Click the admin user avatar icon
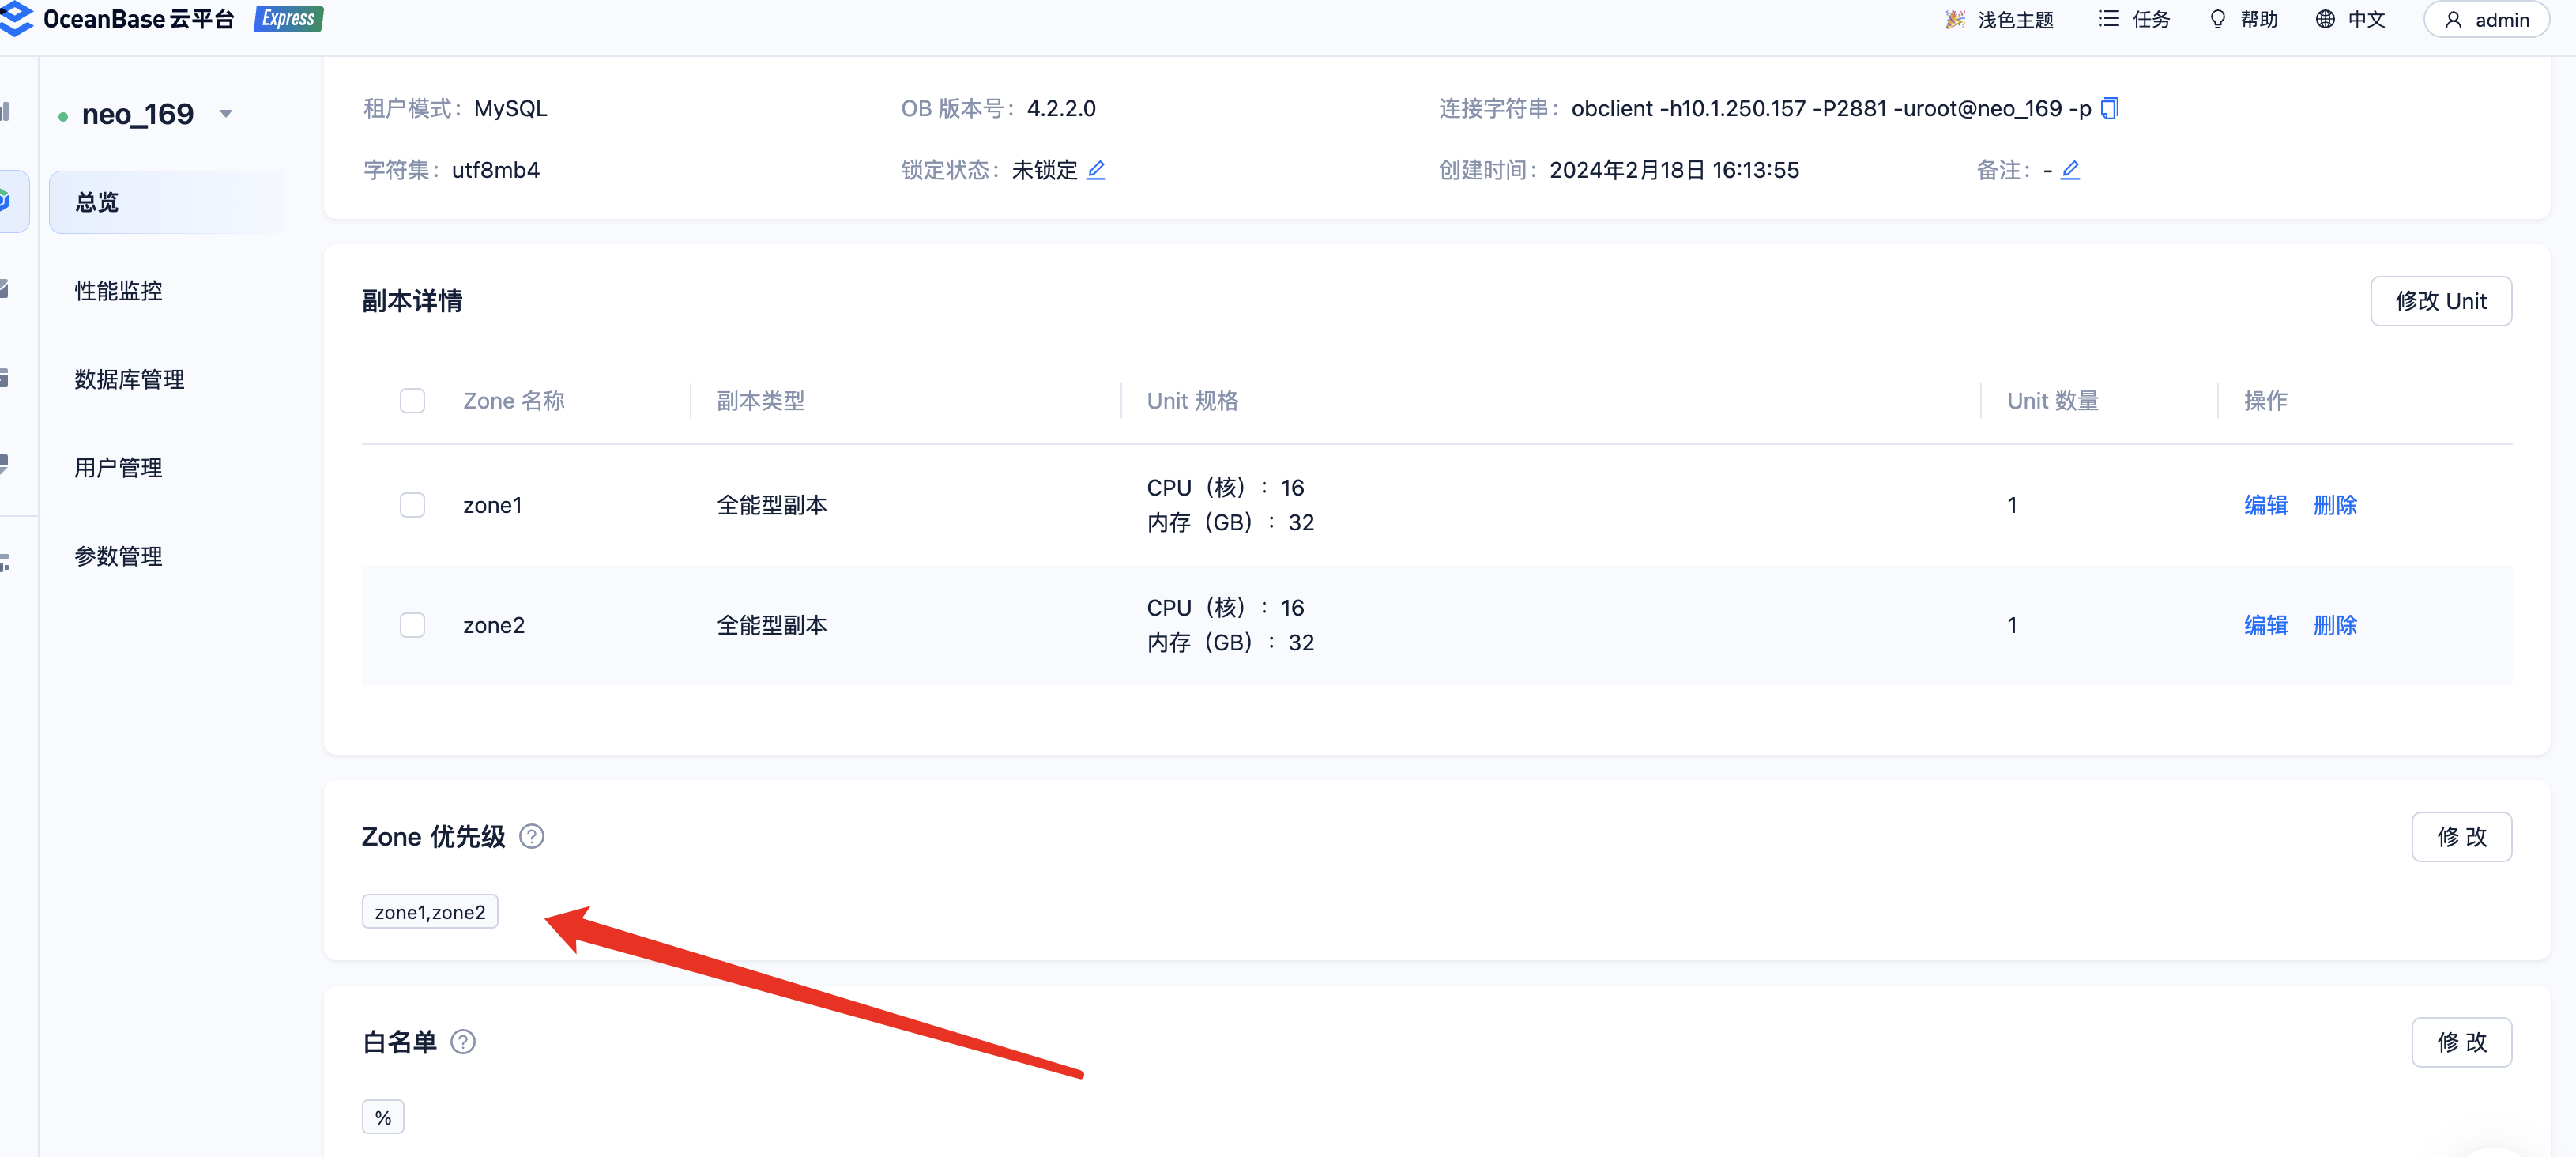 (2454, 20)
